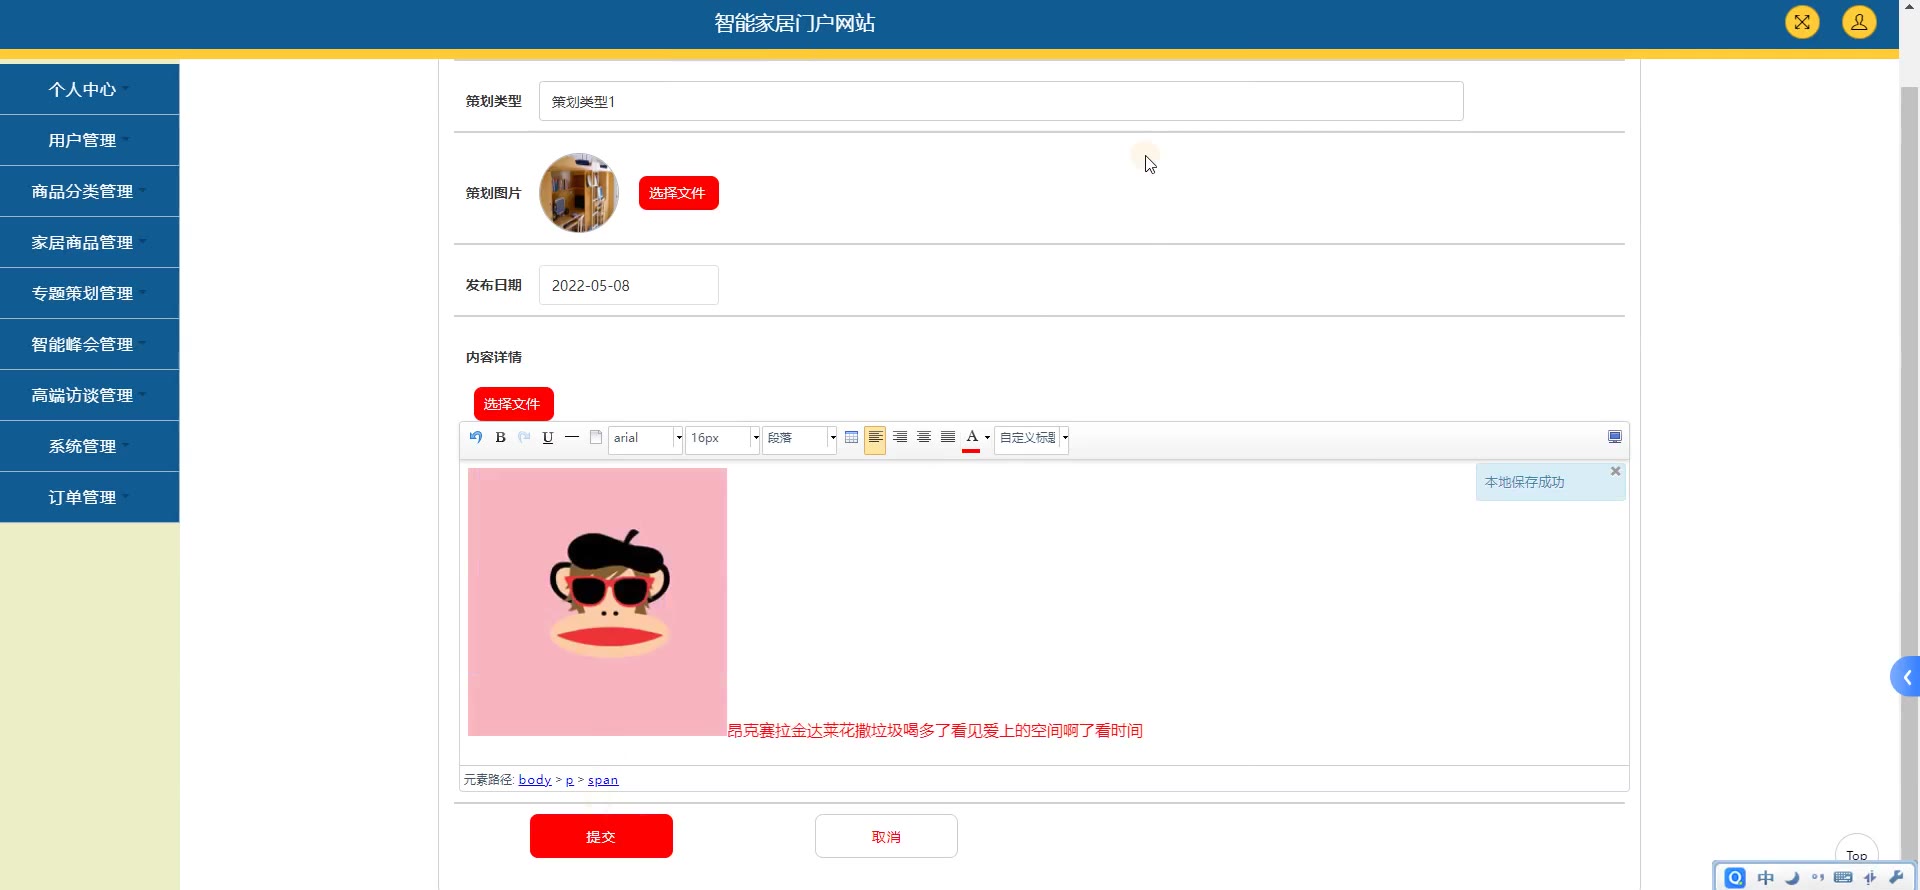The image size is (1920, 890).
Task: Click the redo icon in editor toolbar
Action: pyautogui.click(x=524, y=437)
